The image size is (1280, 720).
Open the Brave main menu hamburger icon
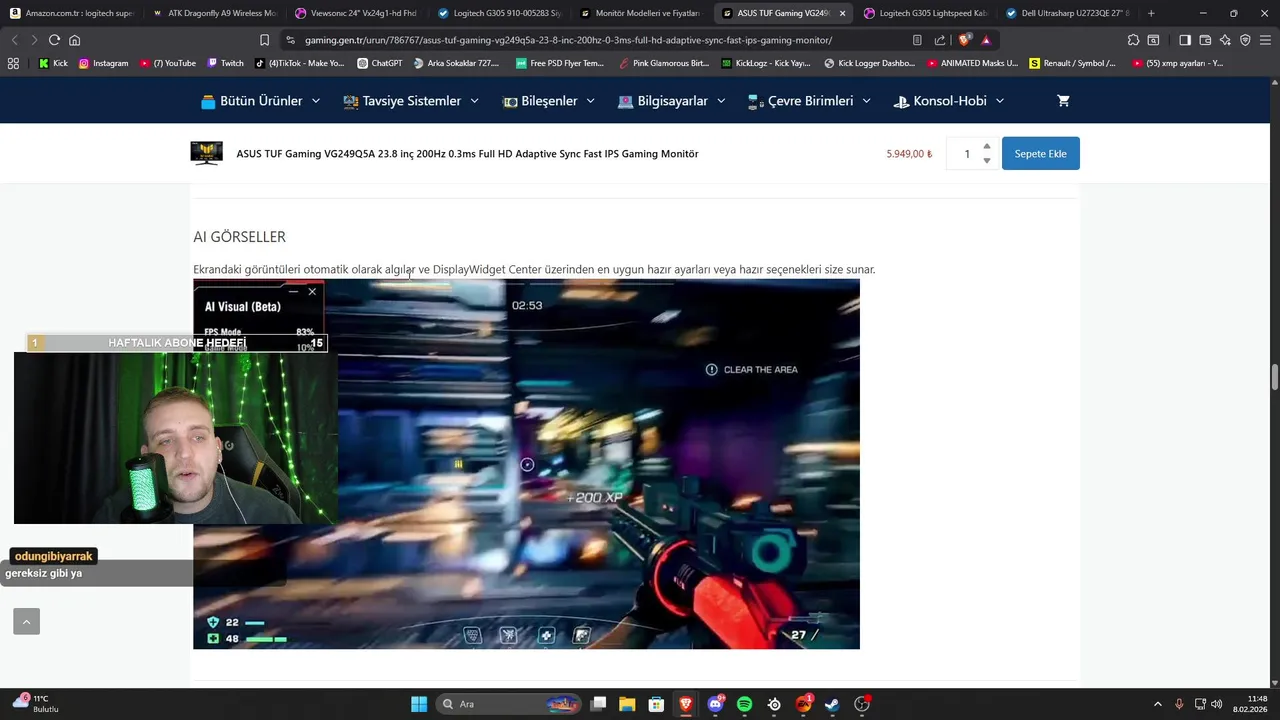1265,40
